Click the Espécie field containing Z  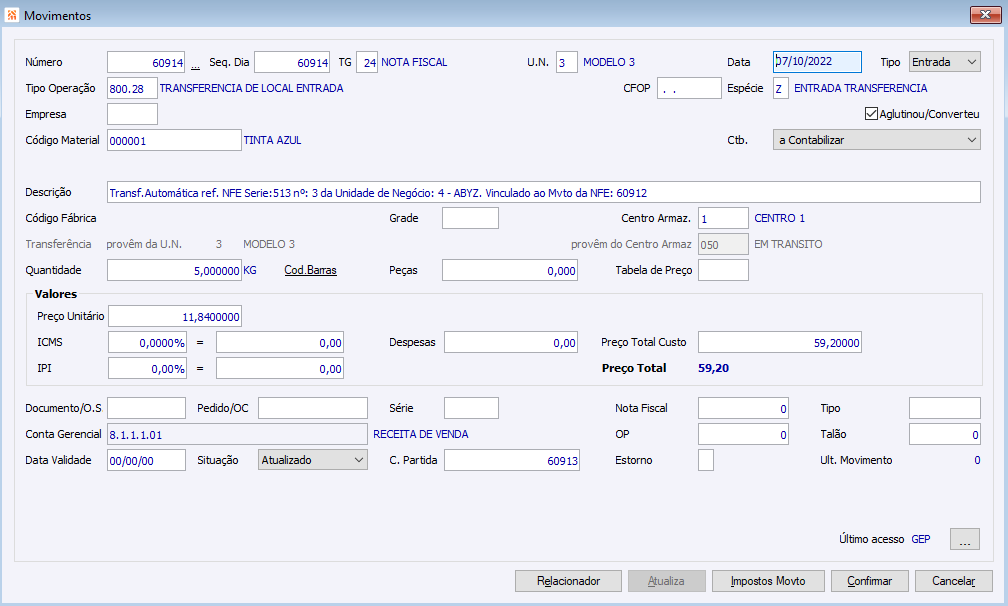coord(780,88)
